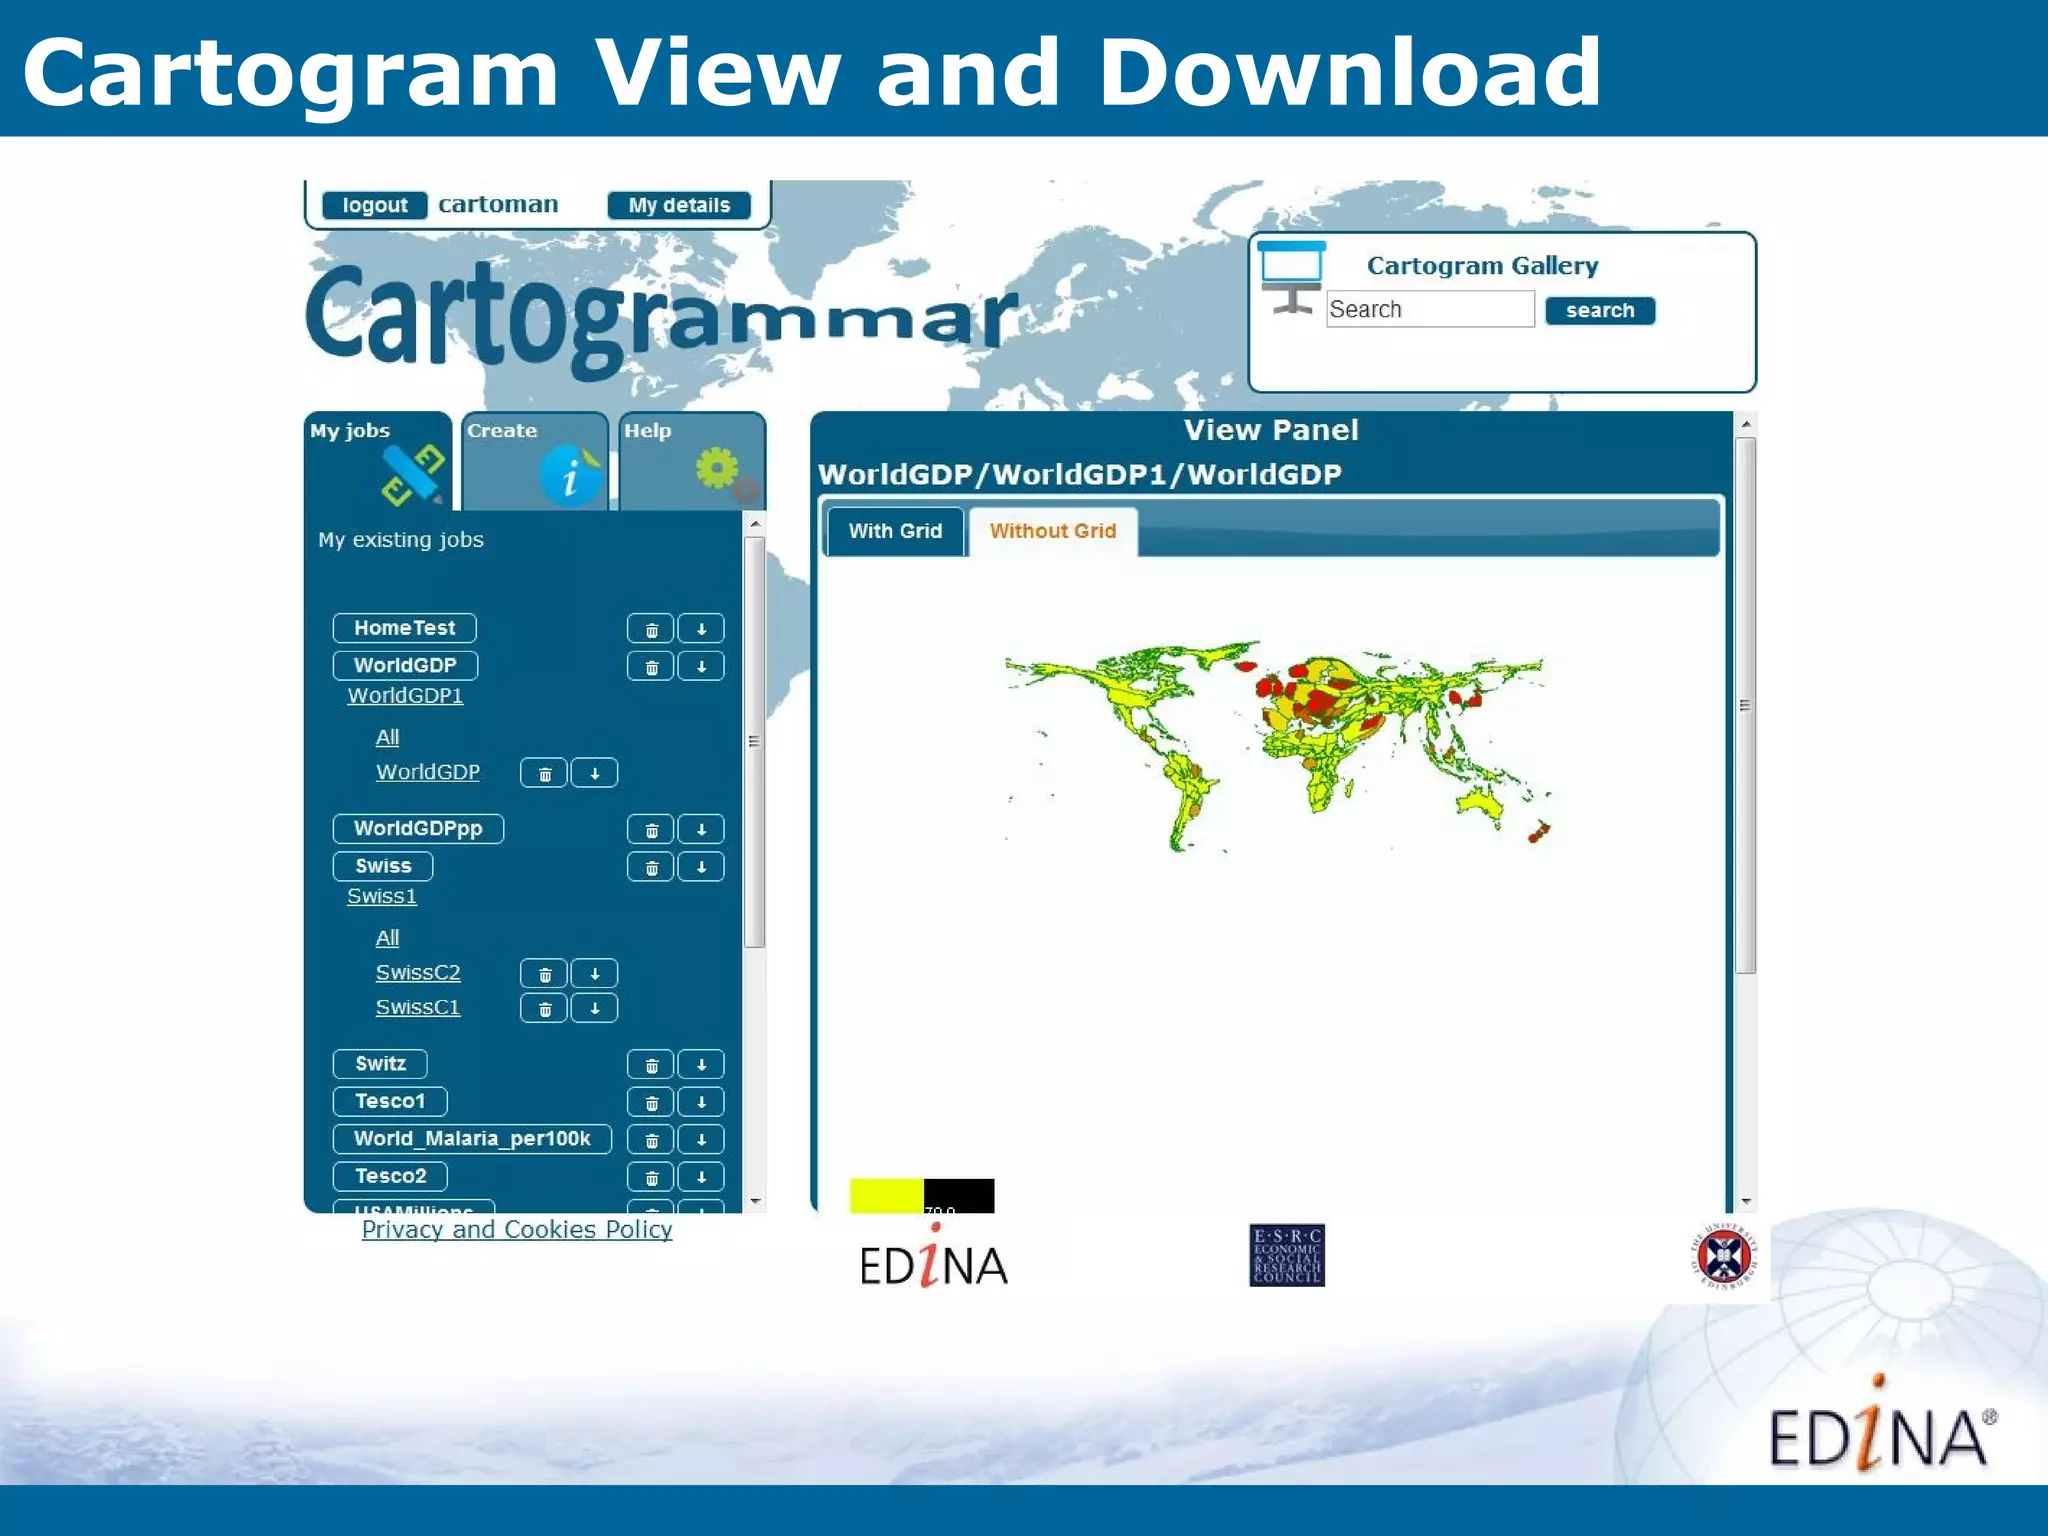This screenshot has height=1536, width=2048.
Task: Click the yellow legend color swatch
Action: click(x=886, y=1196)
